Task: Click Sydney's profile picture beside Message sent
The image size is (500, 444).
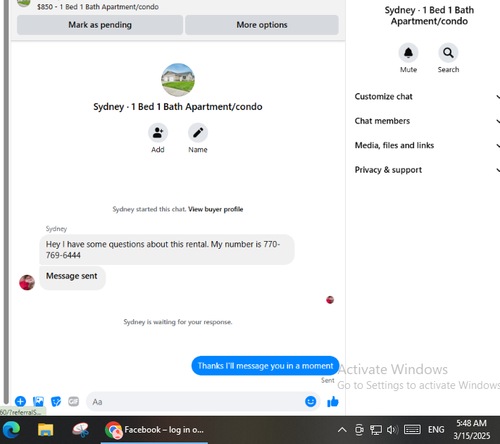Action: point(27,282)
